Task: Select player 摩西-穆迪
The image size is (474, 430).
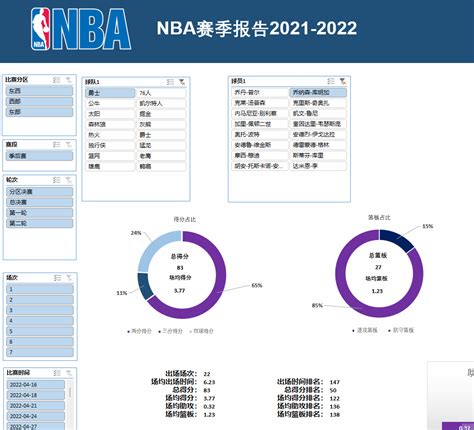Action: [x=260, y=155]
